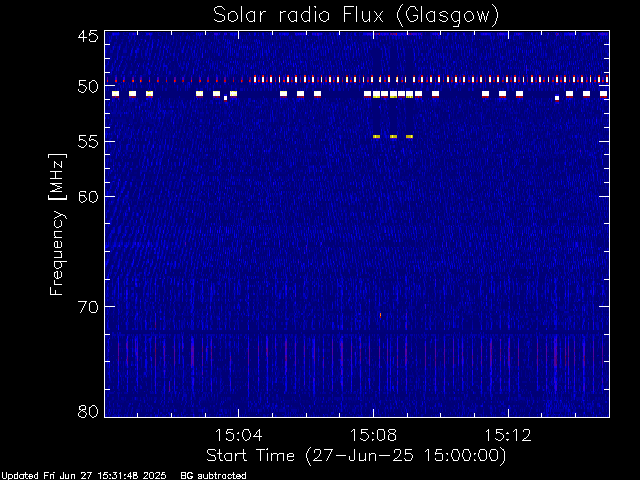Click the 'Start Time (27-Jun-25 15:00:00)' label
Screen dimensions: 640x480
356,456
